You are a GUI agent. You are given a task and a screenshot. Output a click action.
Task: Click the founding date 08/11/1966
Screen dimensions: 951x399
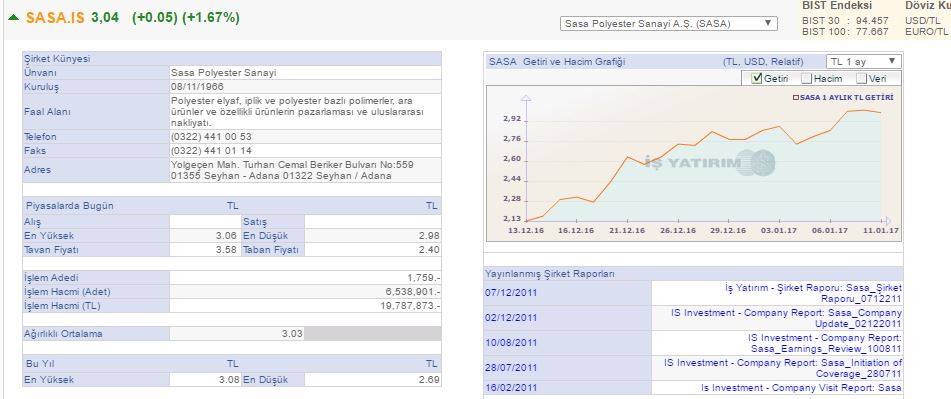click(x=197, y=87)
